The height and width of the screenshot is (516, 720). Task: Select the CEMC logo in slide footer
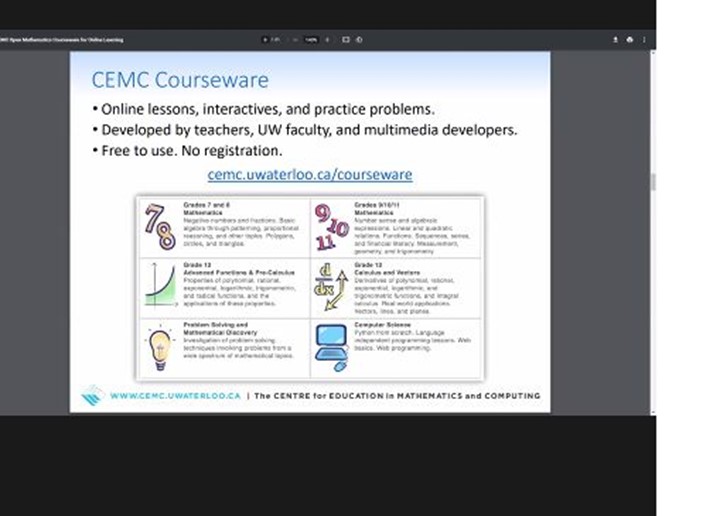92,395
